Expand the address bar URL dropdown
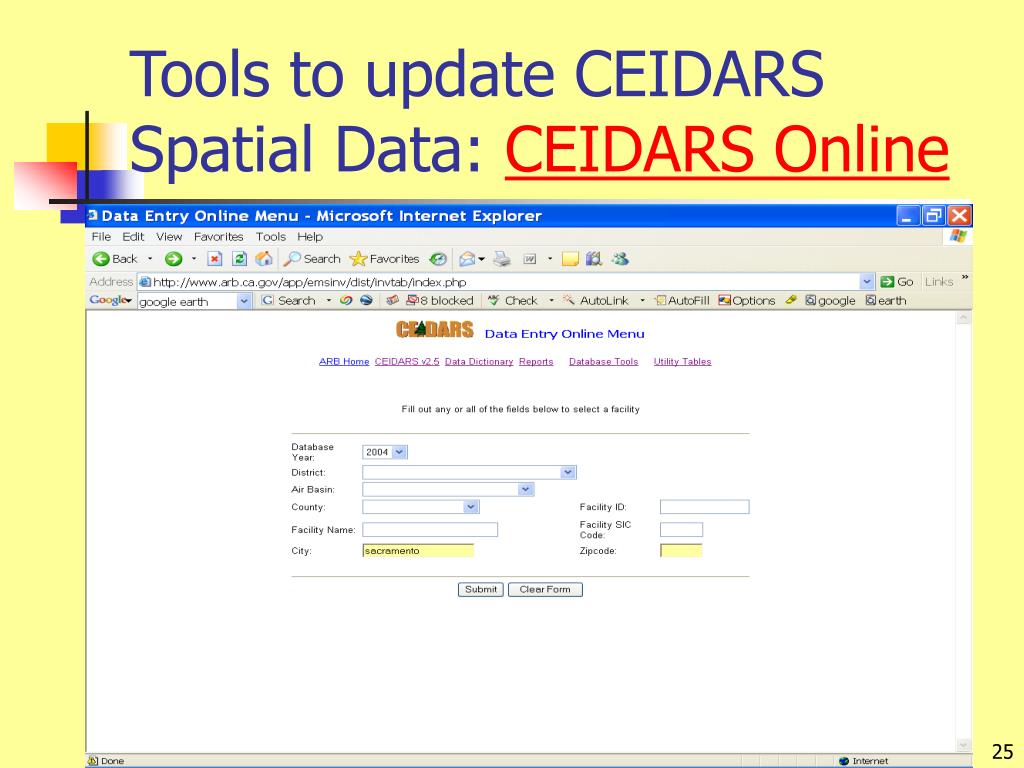The image size is (1024, 768). click(867, 281)
